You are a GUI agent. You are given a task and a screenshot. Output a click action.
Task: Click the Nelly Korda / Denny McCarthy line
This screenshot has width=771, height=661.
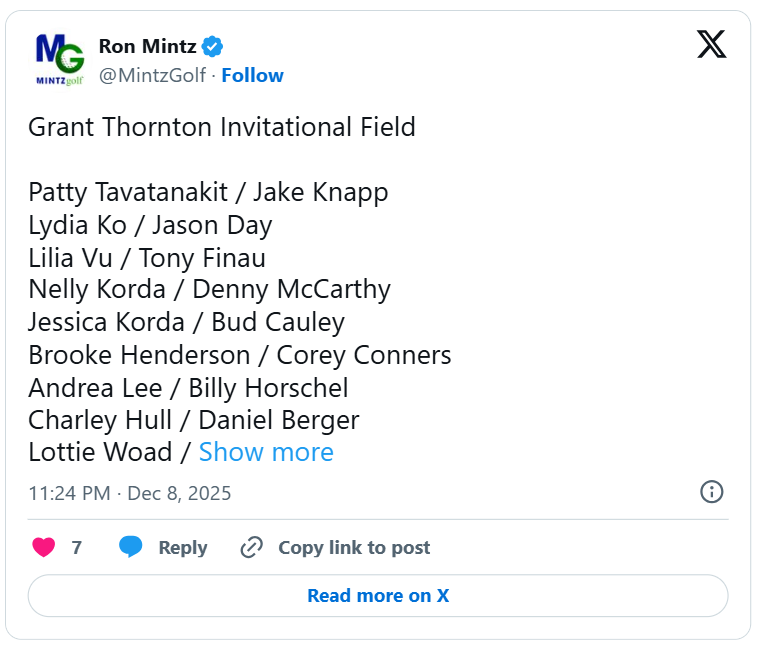(x=209, y=290)
